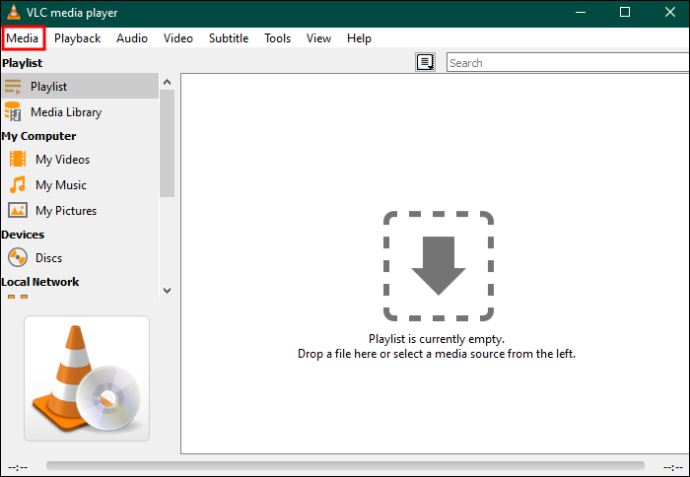Click the My Music note icon
This screenshot has height=477, width=690.
click(18, 185)
